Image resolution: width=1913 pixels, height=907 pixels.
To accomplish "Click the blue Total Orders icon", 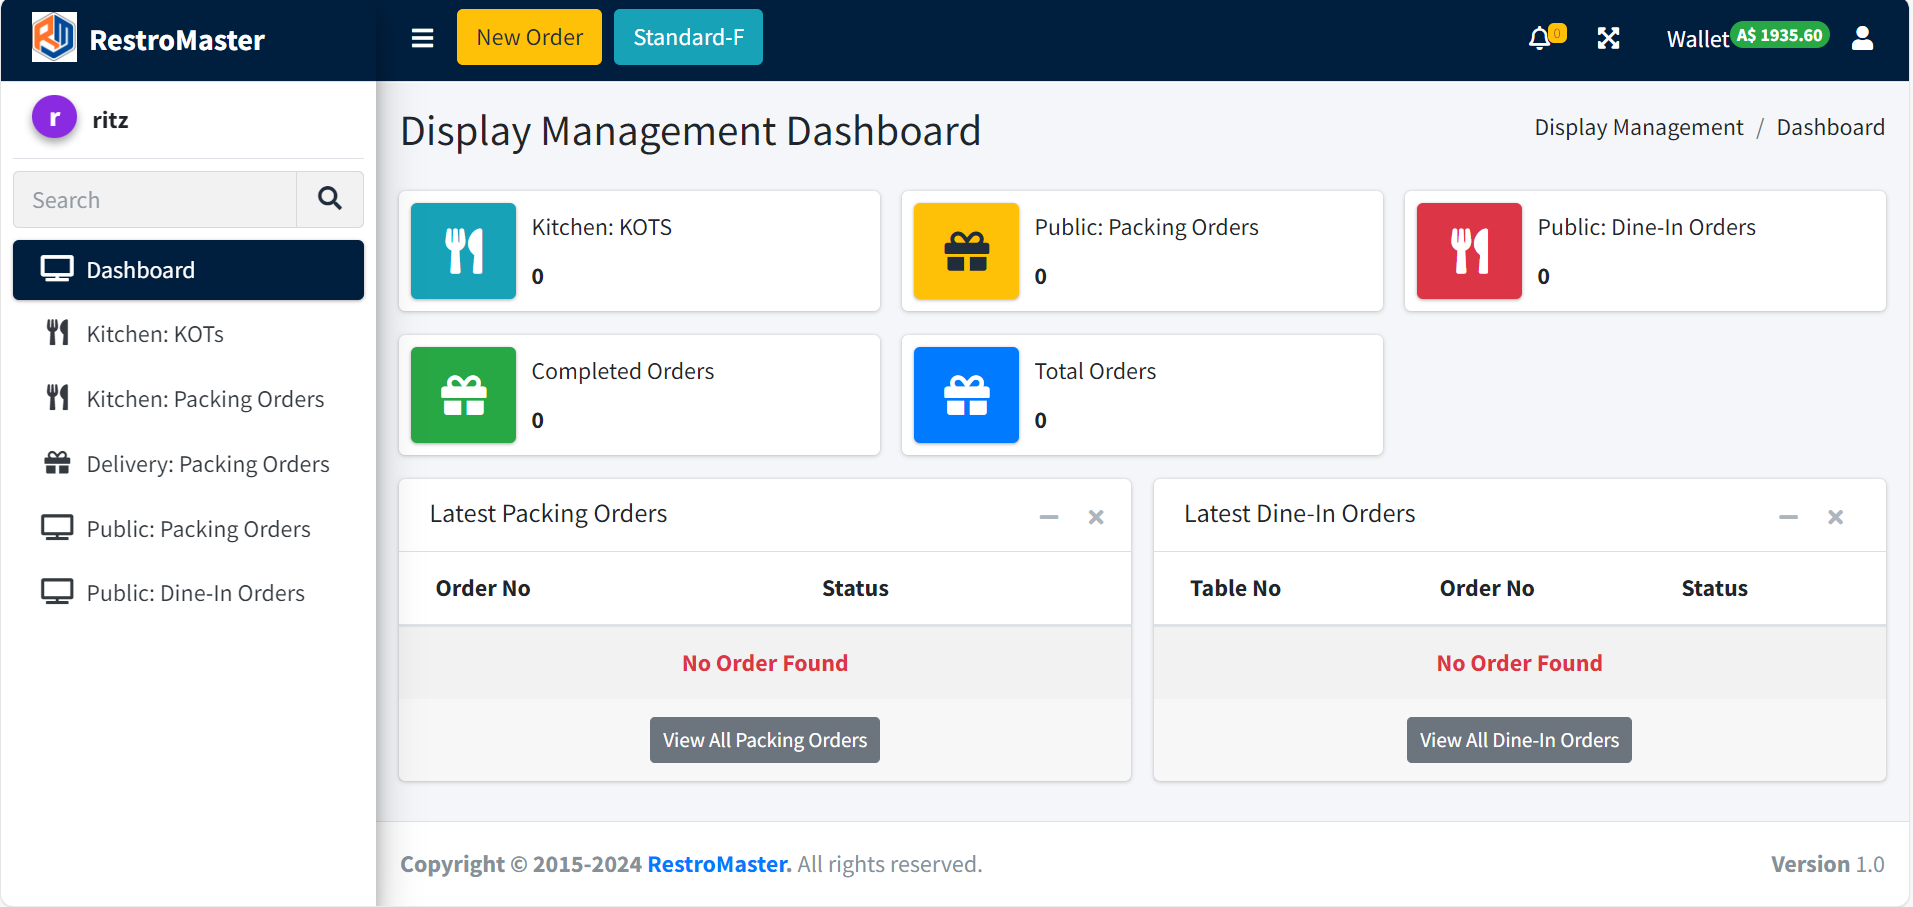I will [966, 395].
